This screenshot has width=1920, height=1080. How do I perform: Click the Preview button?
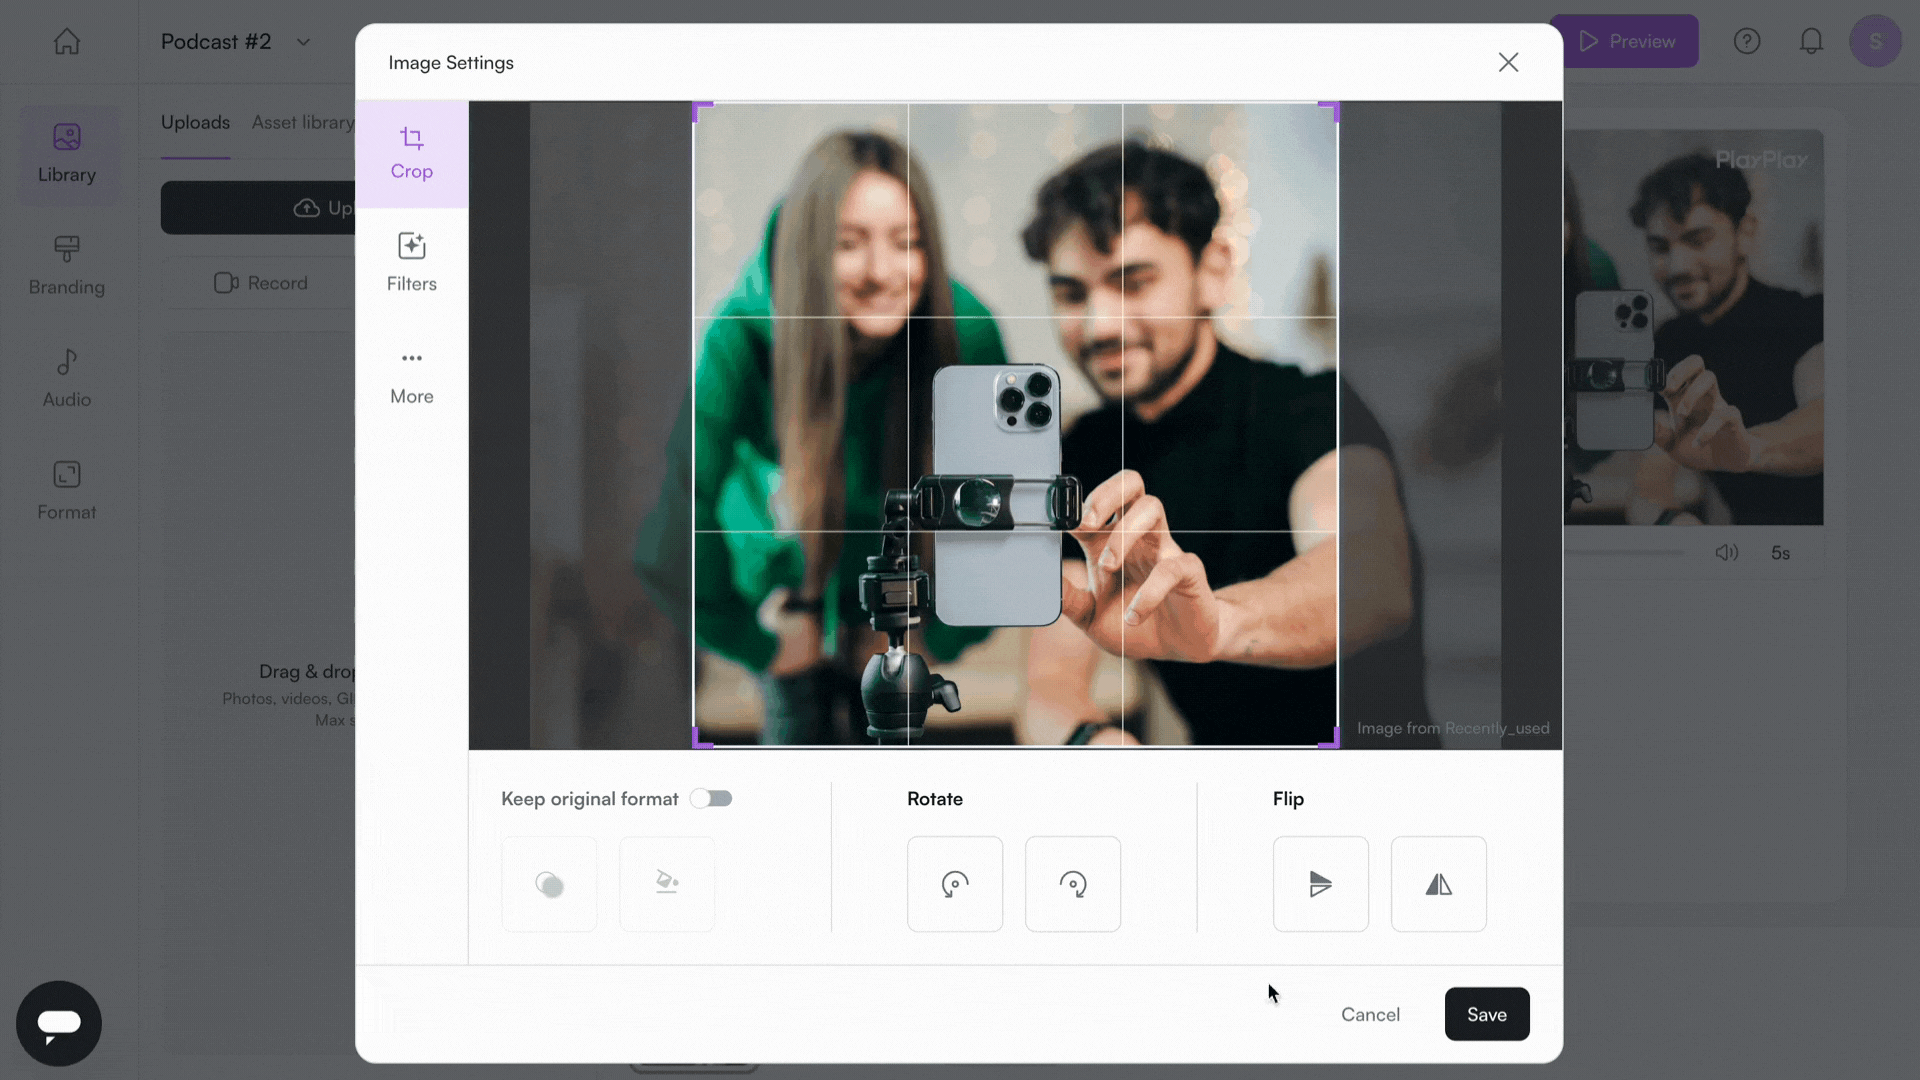click(x=1626, y=41)
